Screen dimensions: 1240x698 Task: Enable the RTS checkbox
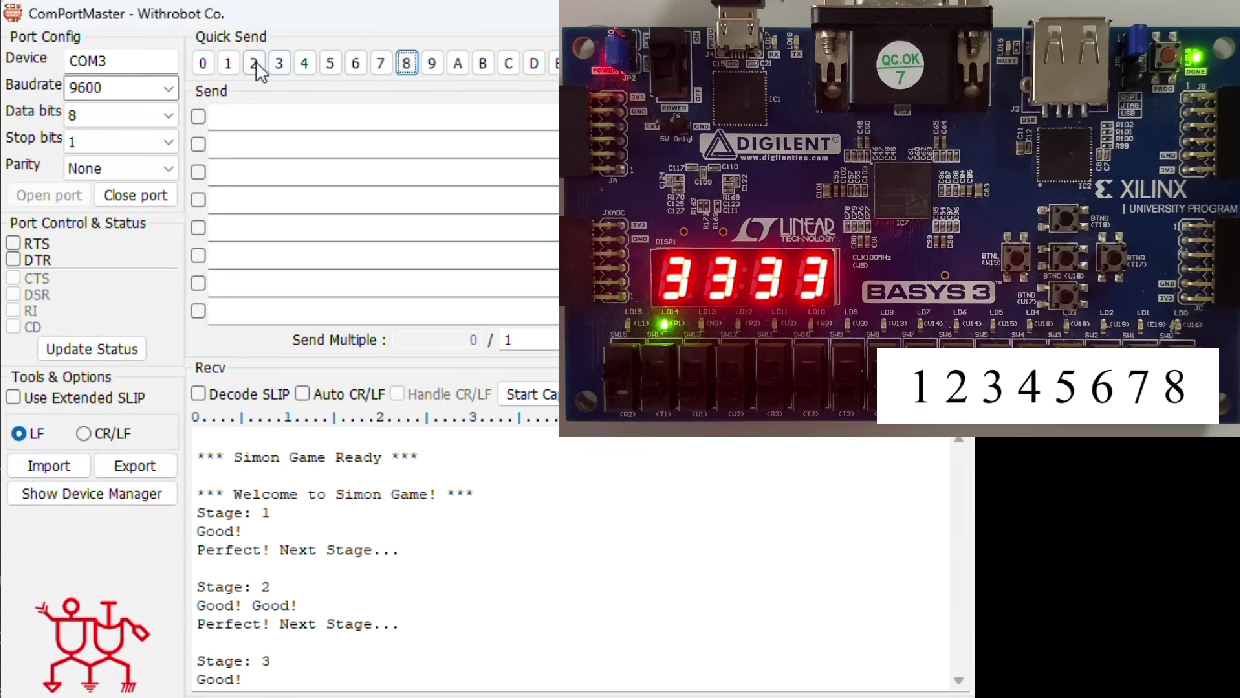[14, 243]
